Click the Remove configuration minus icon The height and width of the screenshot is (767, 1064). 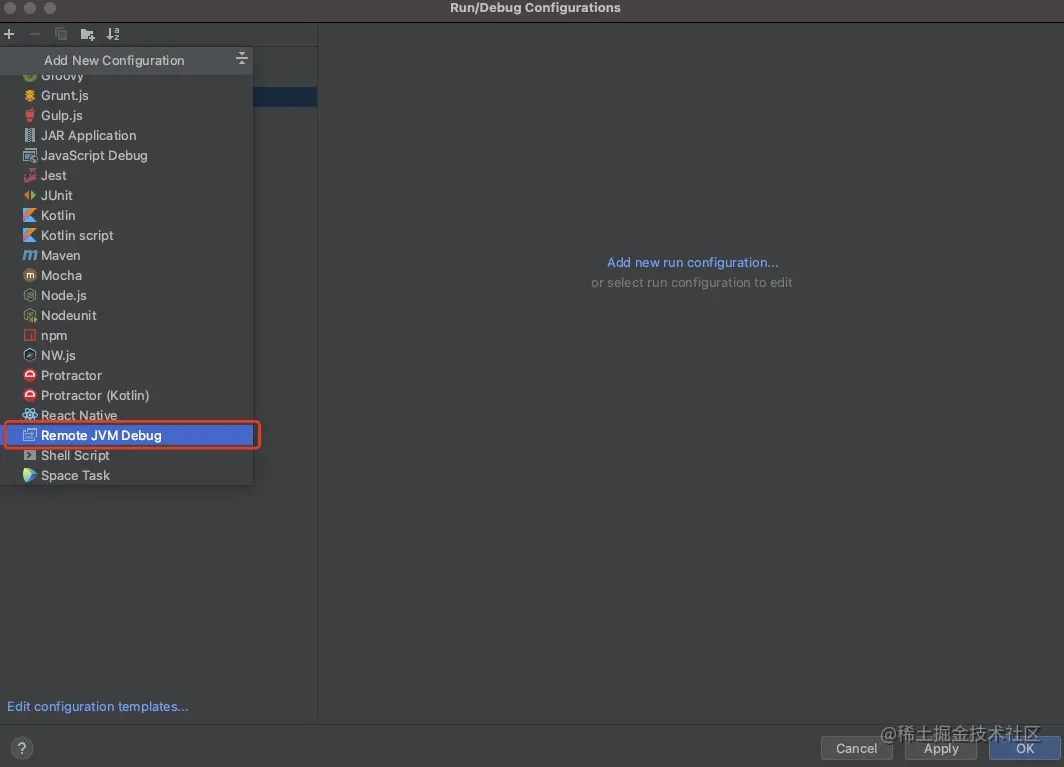pos(35,34)
